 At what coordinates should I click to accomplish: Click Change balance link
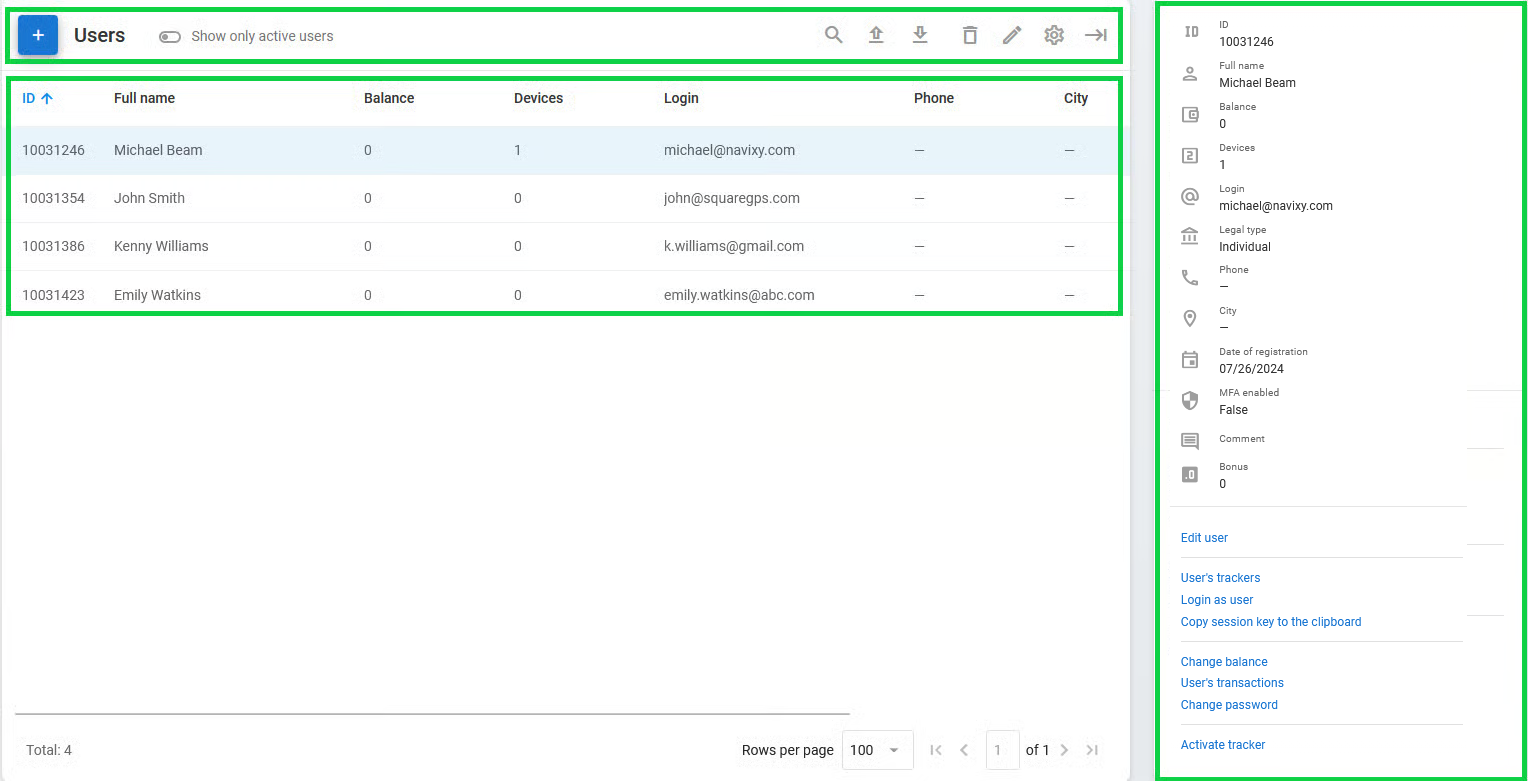pyautogui.click(x=1224, y=661)
